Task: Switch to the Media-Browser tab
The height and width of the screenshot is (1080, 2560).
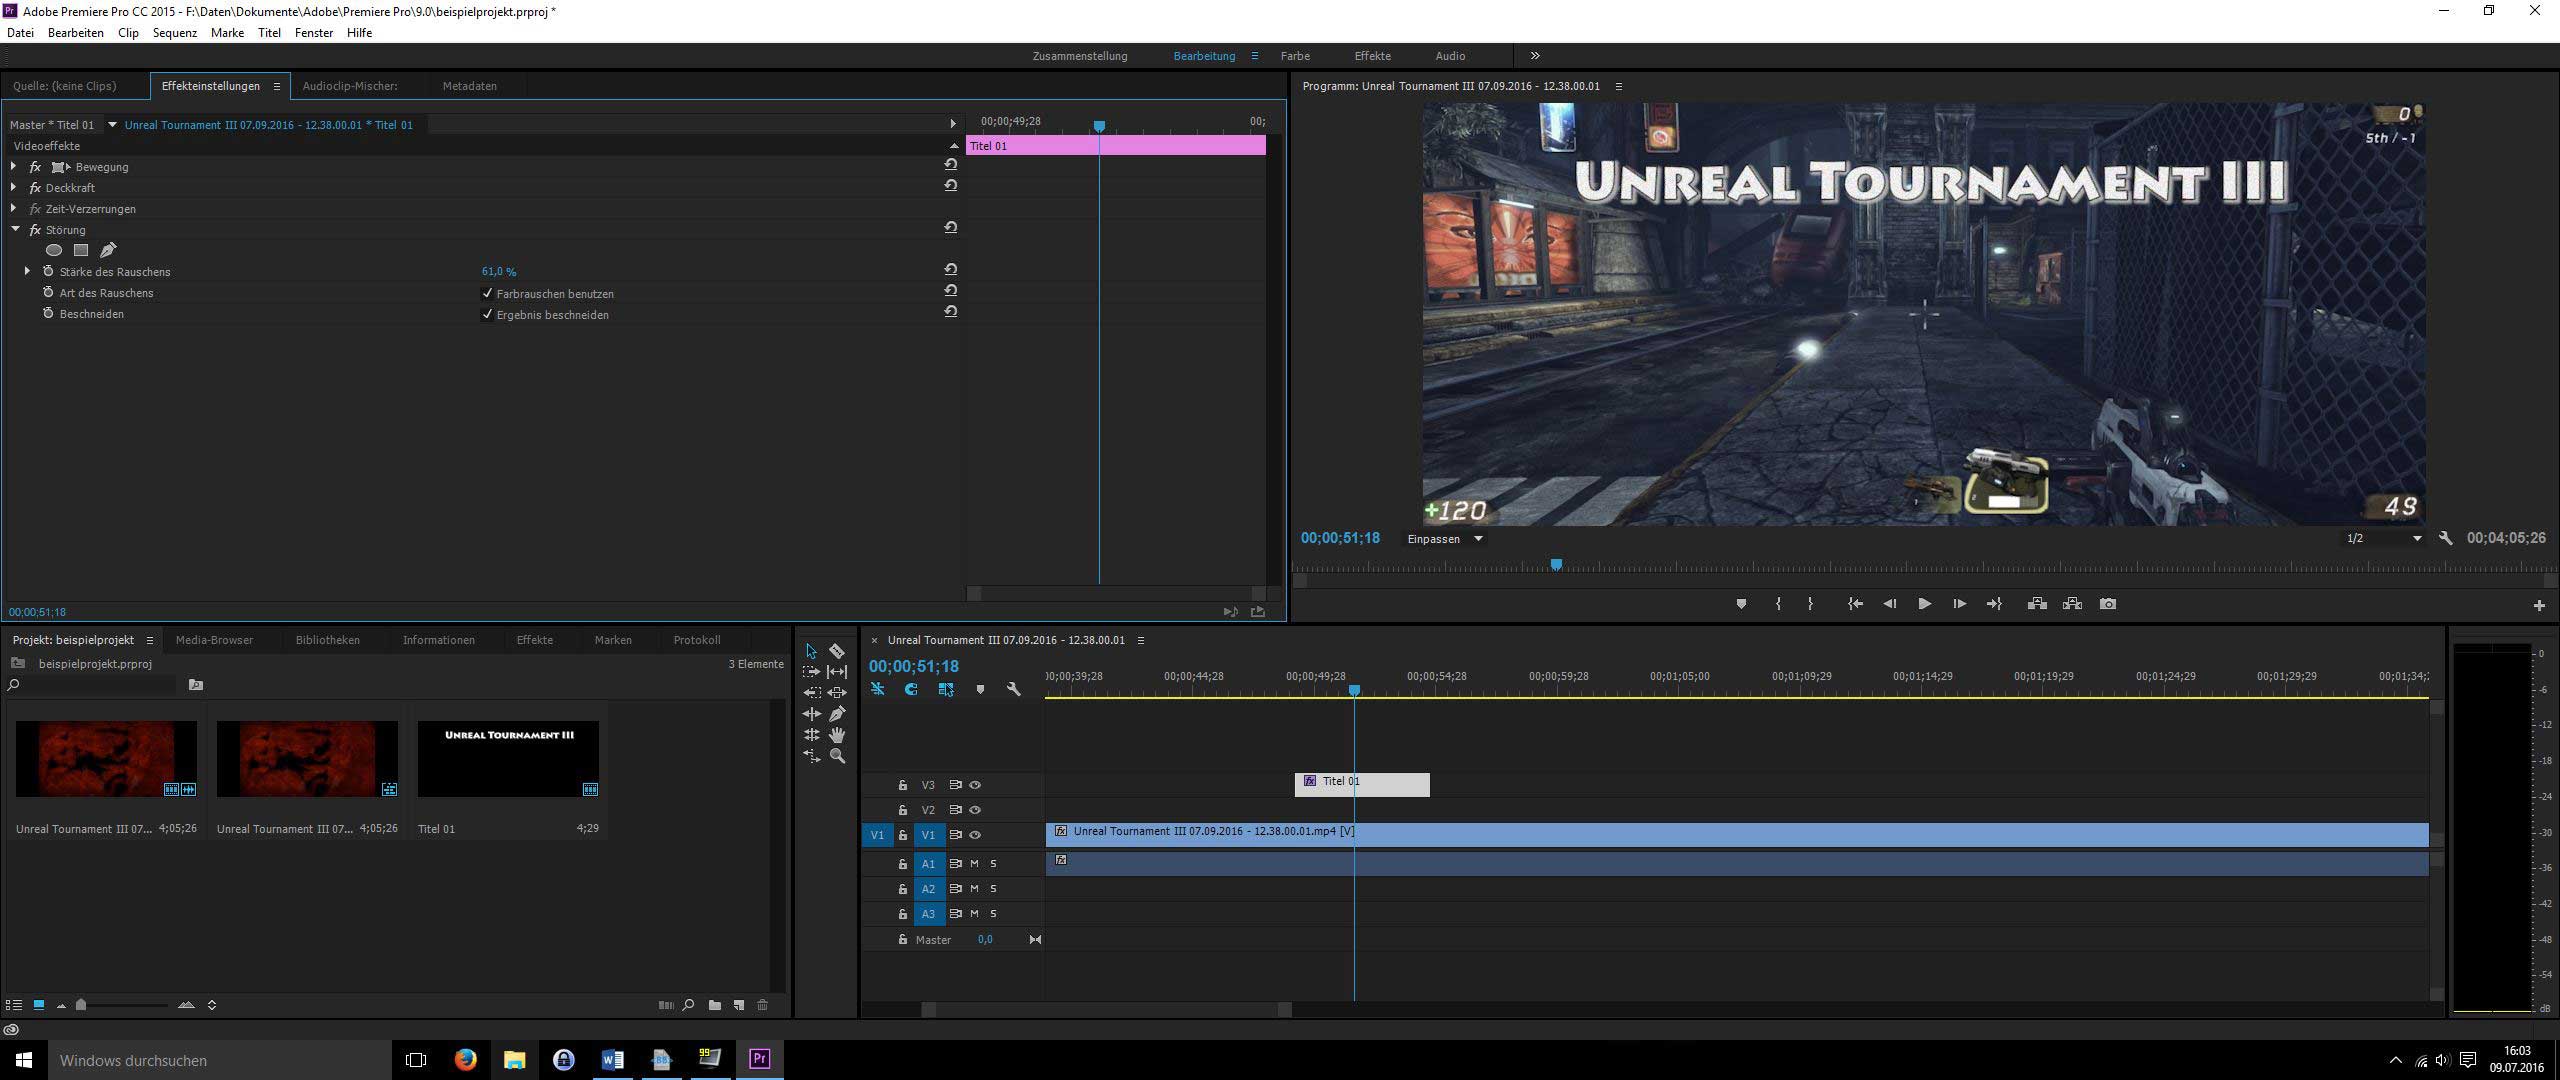Action: click(x=214, y=640)
